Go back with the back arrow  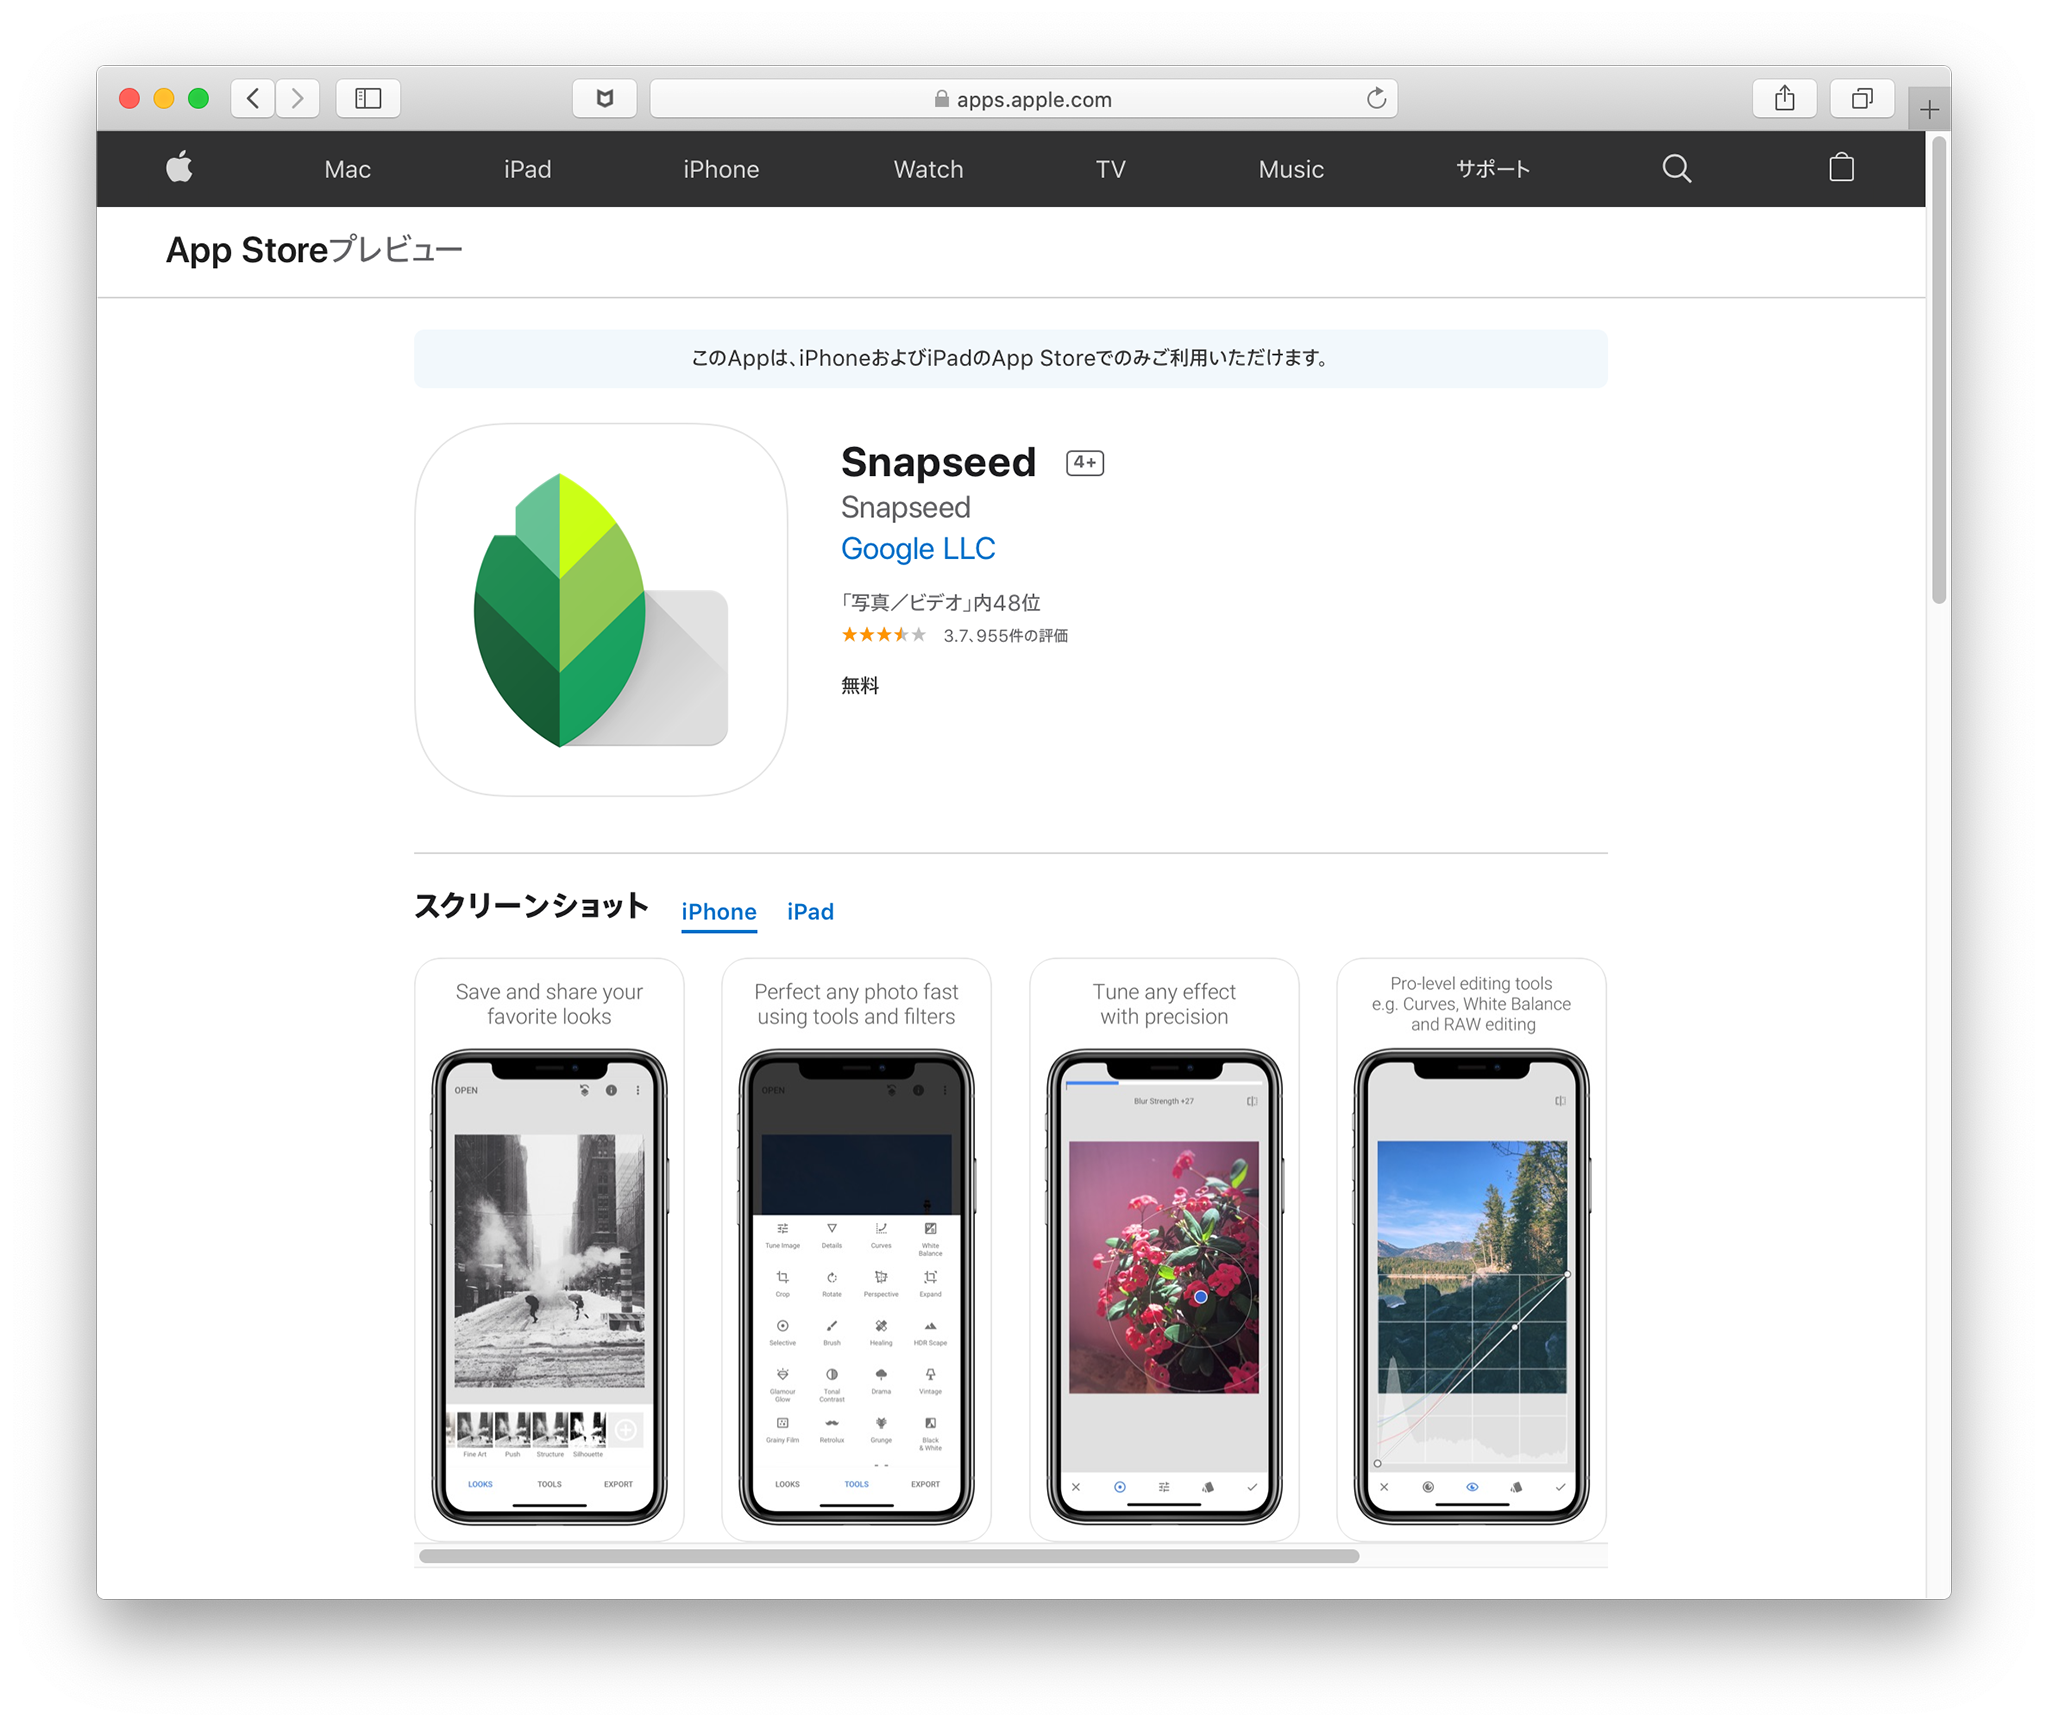click(253, 98)
